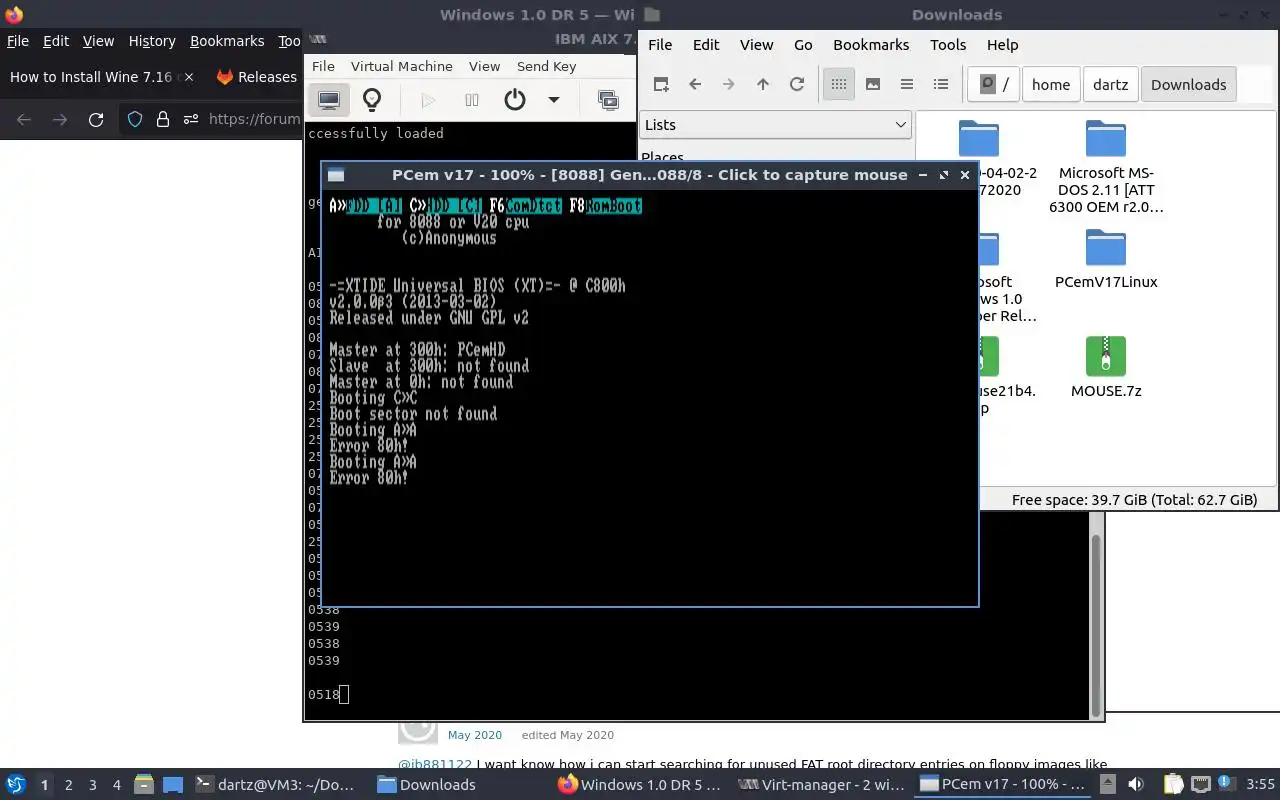This screenshot has height=800, width=1280.
Task: Open the Virtual Machine menu
Action: [x=401, y=66]
